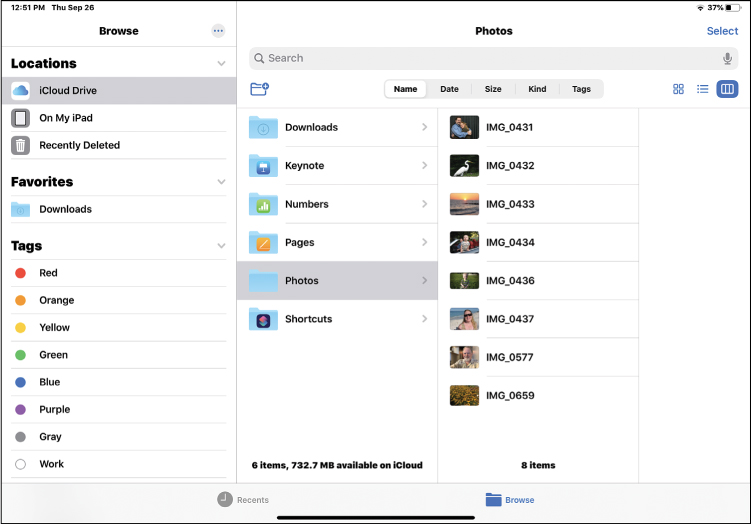Collapse the Locations section
Screen dimensions: 751x524
click(x=221, y=64)
